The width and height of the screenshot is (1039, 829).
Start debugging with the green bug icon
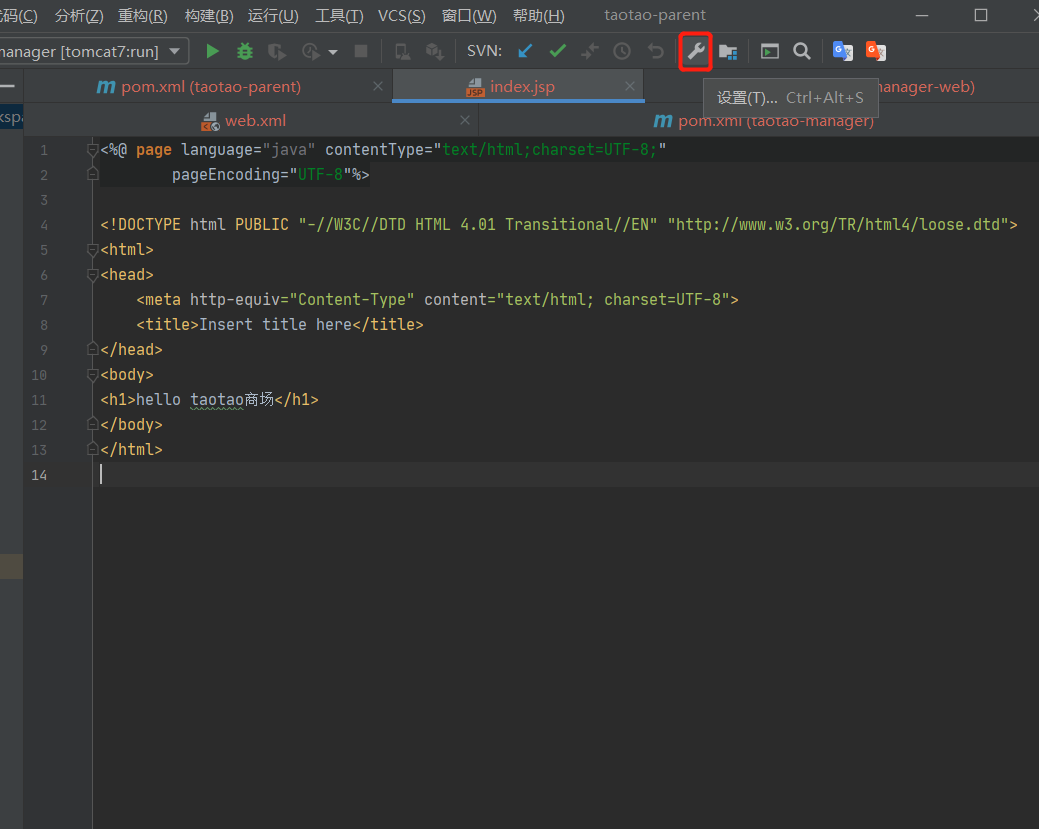[245, 51]
